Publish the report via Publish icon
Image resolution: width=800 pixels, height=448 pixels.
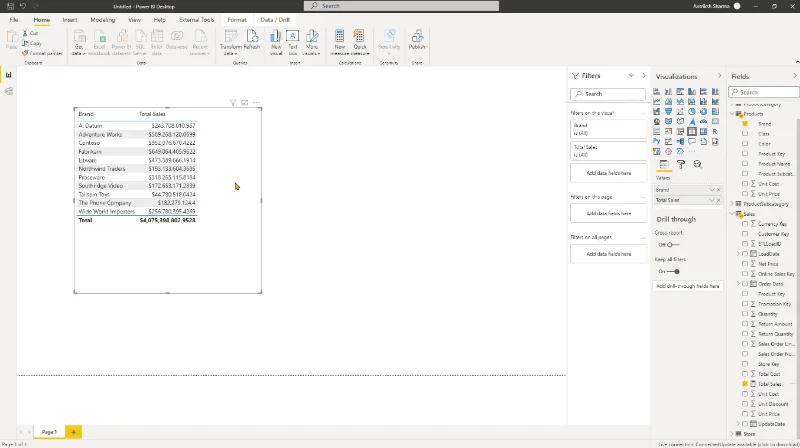coord(417,40)
